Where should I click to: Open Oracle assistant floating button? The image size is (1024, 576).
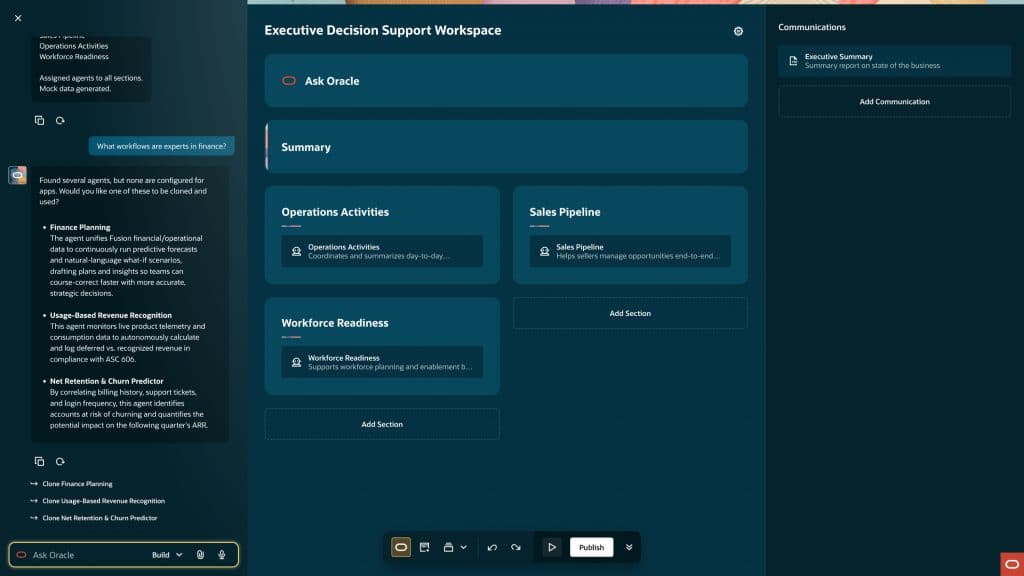(1012, 564)
